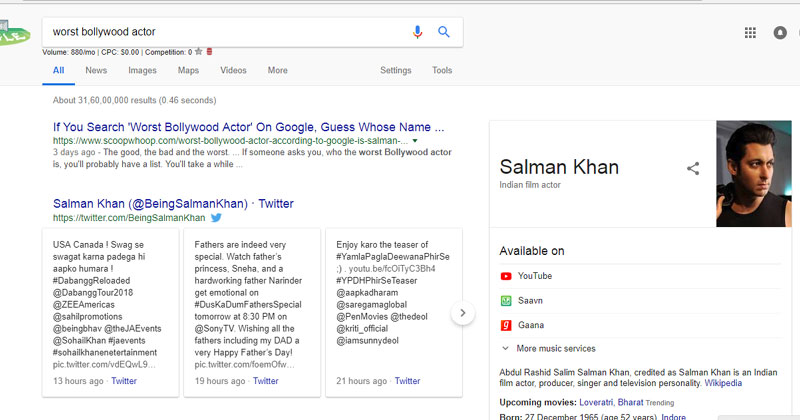This screenshot has height=420, width=800.
Task: Share the Salman Khan knowledge panel
Action: [693, 168]
